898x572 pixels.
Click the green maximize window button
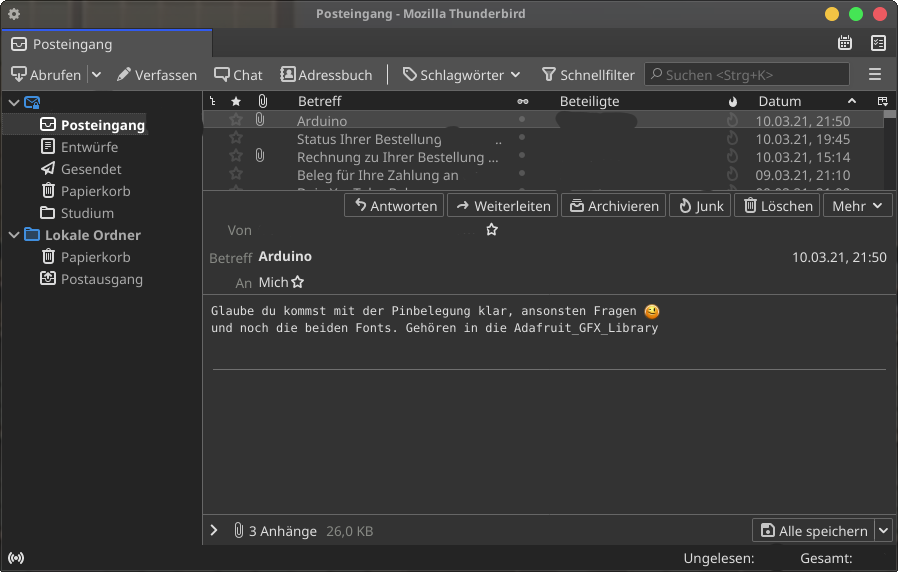(856, 14)
